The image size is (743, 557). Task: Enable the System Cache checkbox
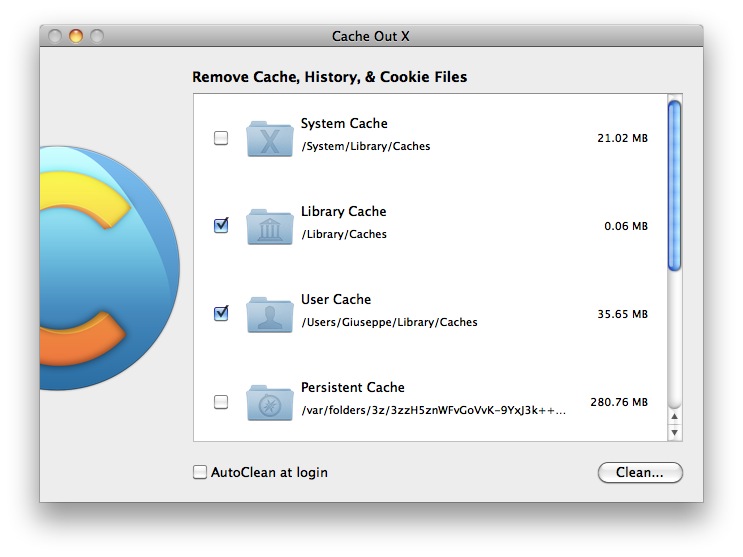221,138
